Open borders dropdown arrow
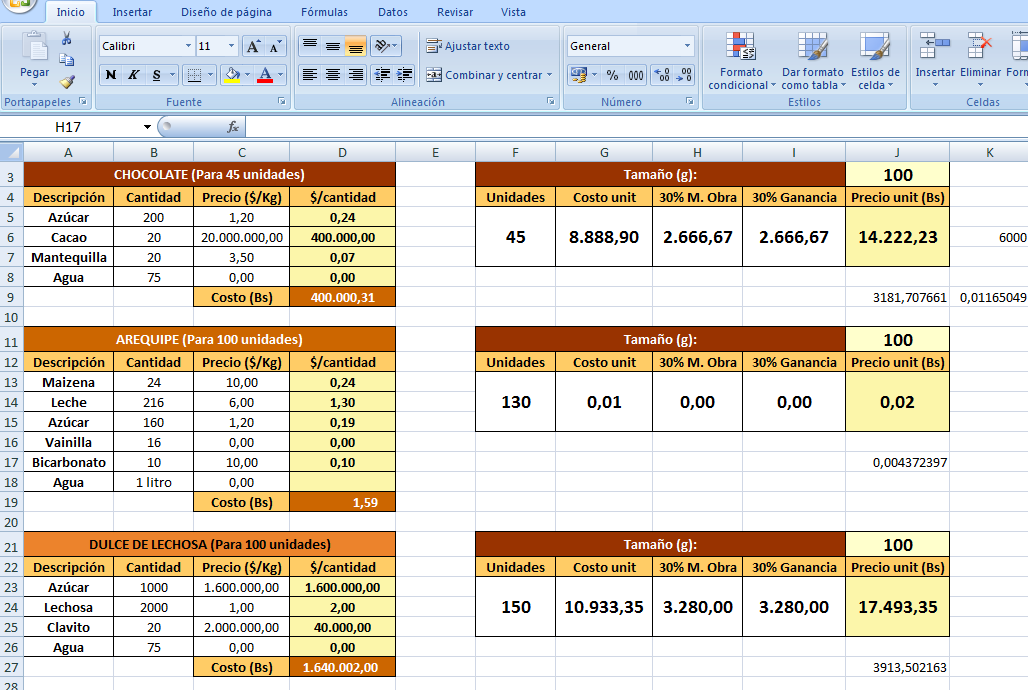 coord(210,75)
